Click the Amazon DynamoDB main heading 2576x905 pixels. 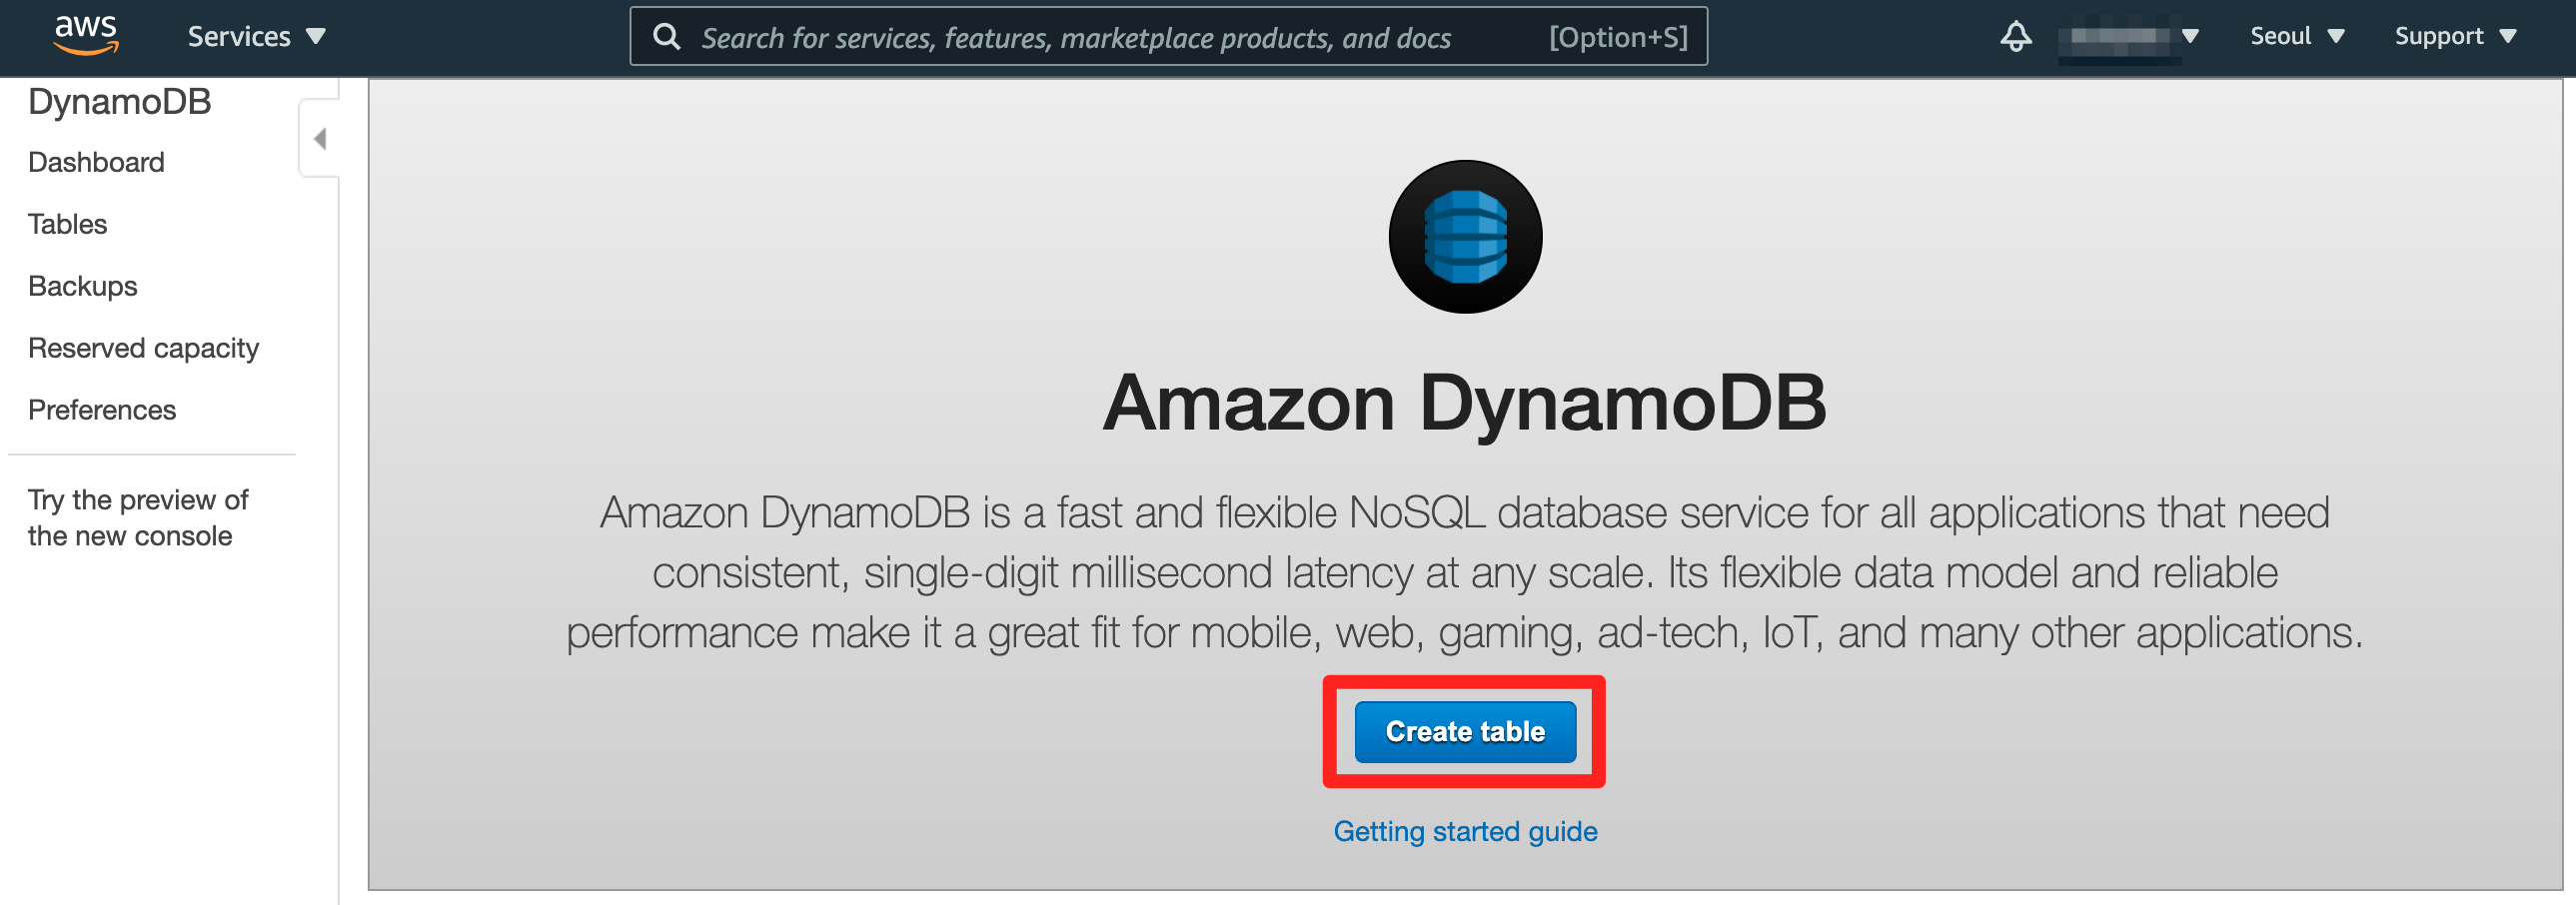pos(1465,403)
